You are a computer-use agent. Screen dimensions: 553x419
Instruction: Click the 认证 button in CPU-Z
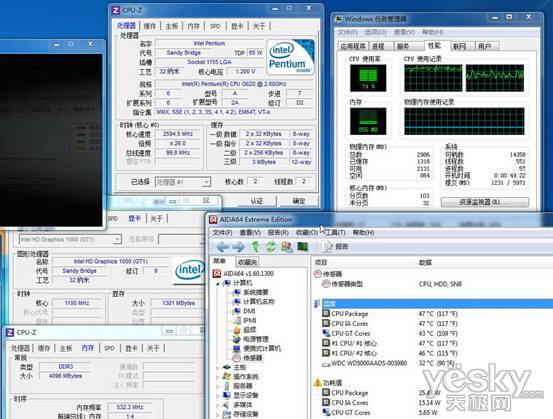click(x=256, y=201)
